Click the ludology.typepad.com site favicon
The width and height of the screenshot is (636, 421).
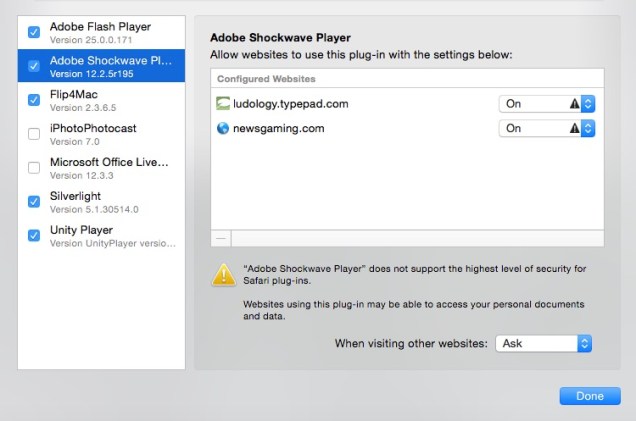pyautogui.click(x=223, y=104)
